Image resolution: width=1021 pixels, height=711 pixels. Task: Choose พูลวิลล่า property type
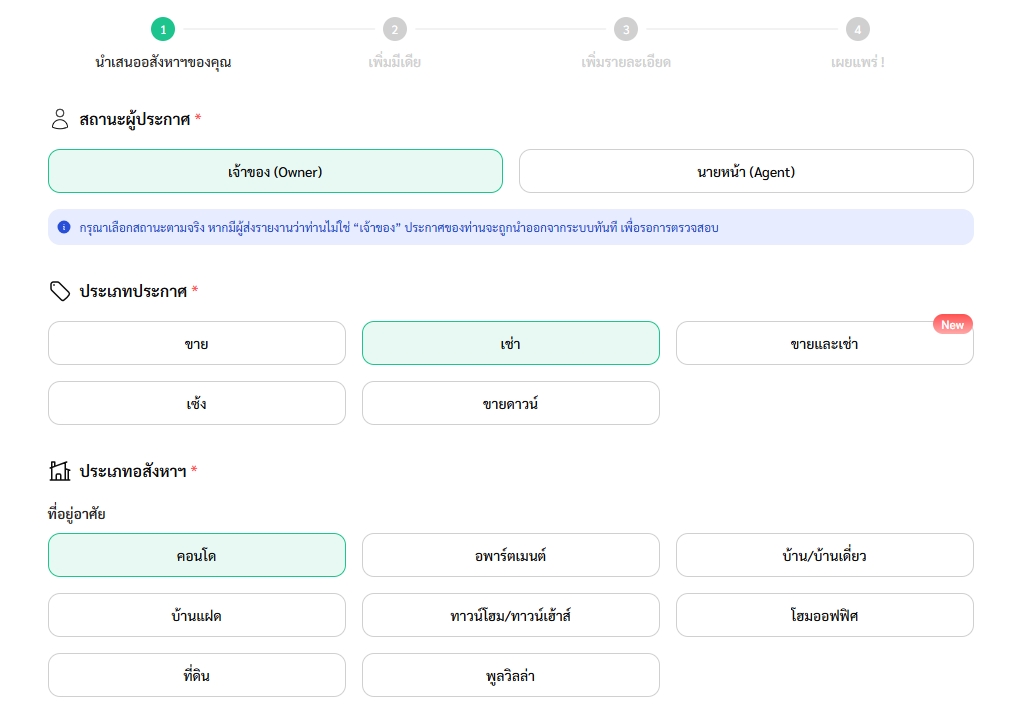[x=511, y=675]
